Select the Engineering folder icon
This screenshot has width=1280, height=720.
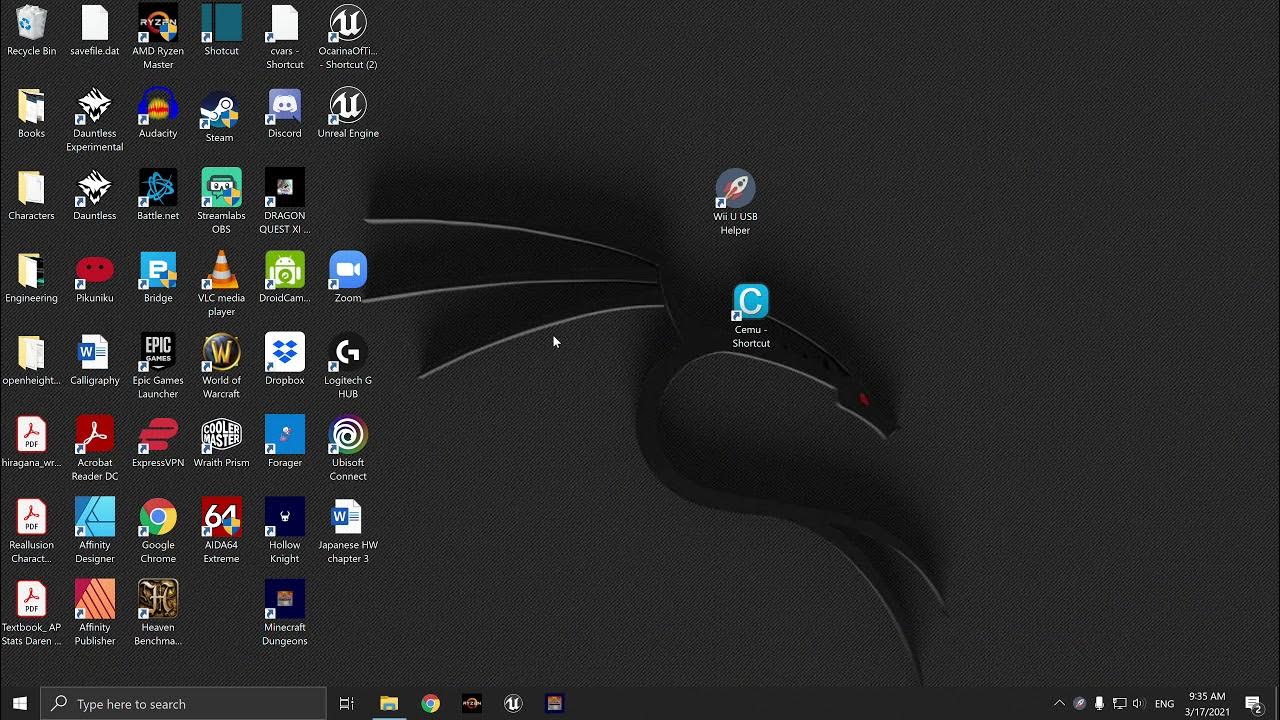tap(31, 278)
